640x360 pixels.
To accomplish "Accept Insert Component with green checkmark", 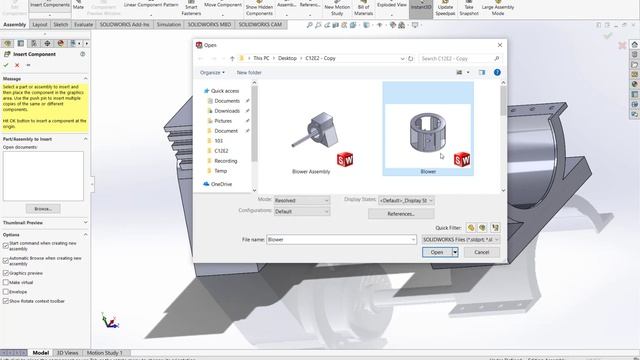I will (6, 65).
